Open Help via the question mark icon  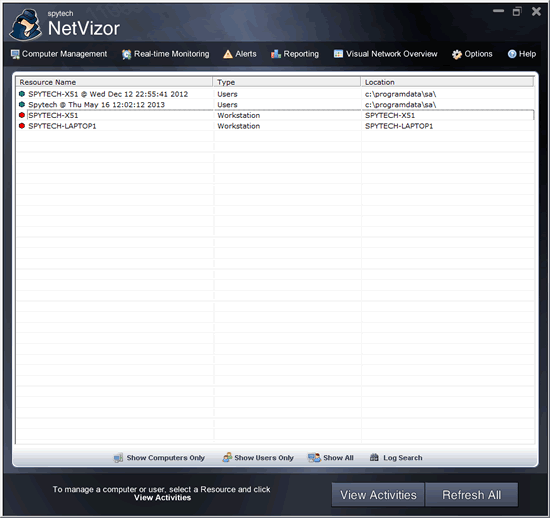(512, 54)
